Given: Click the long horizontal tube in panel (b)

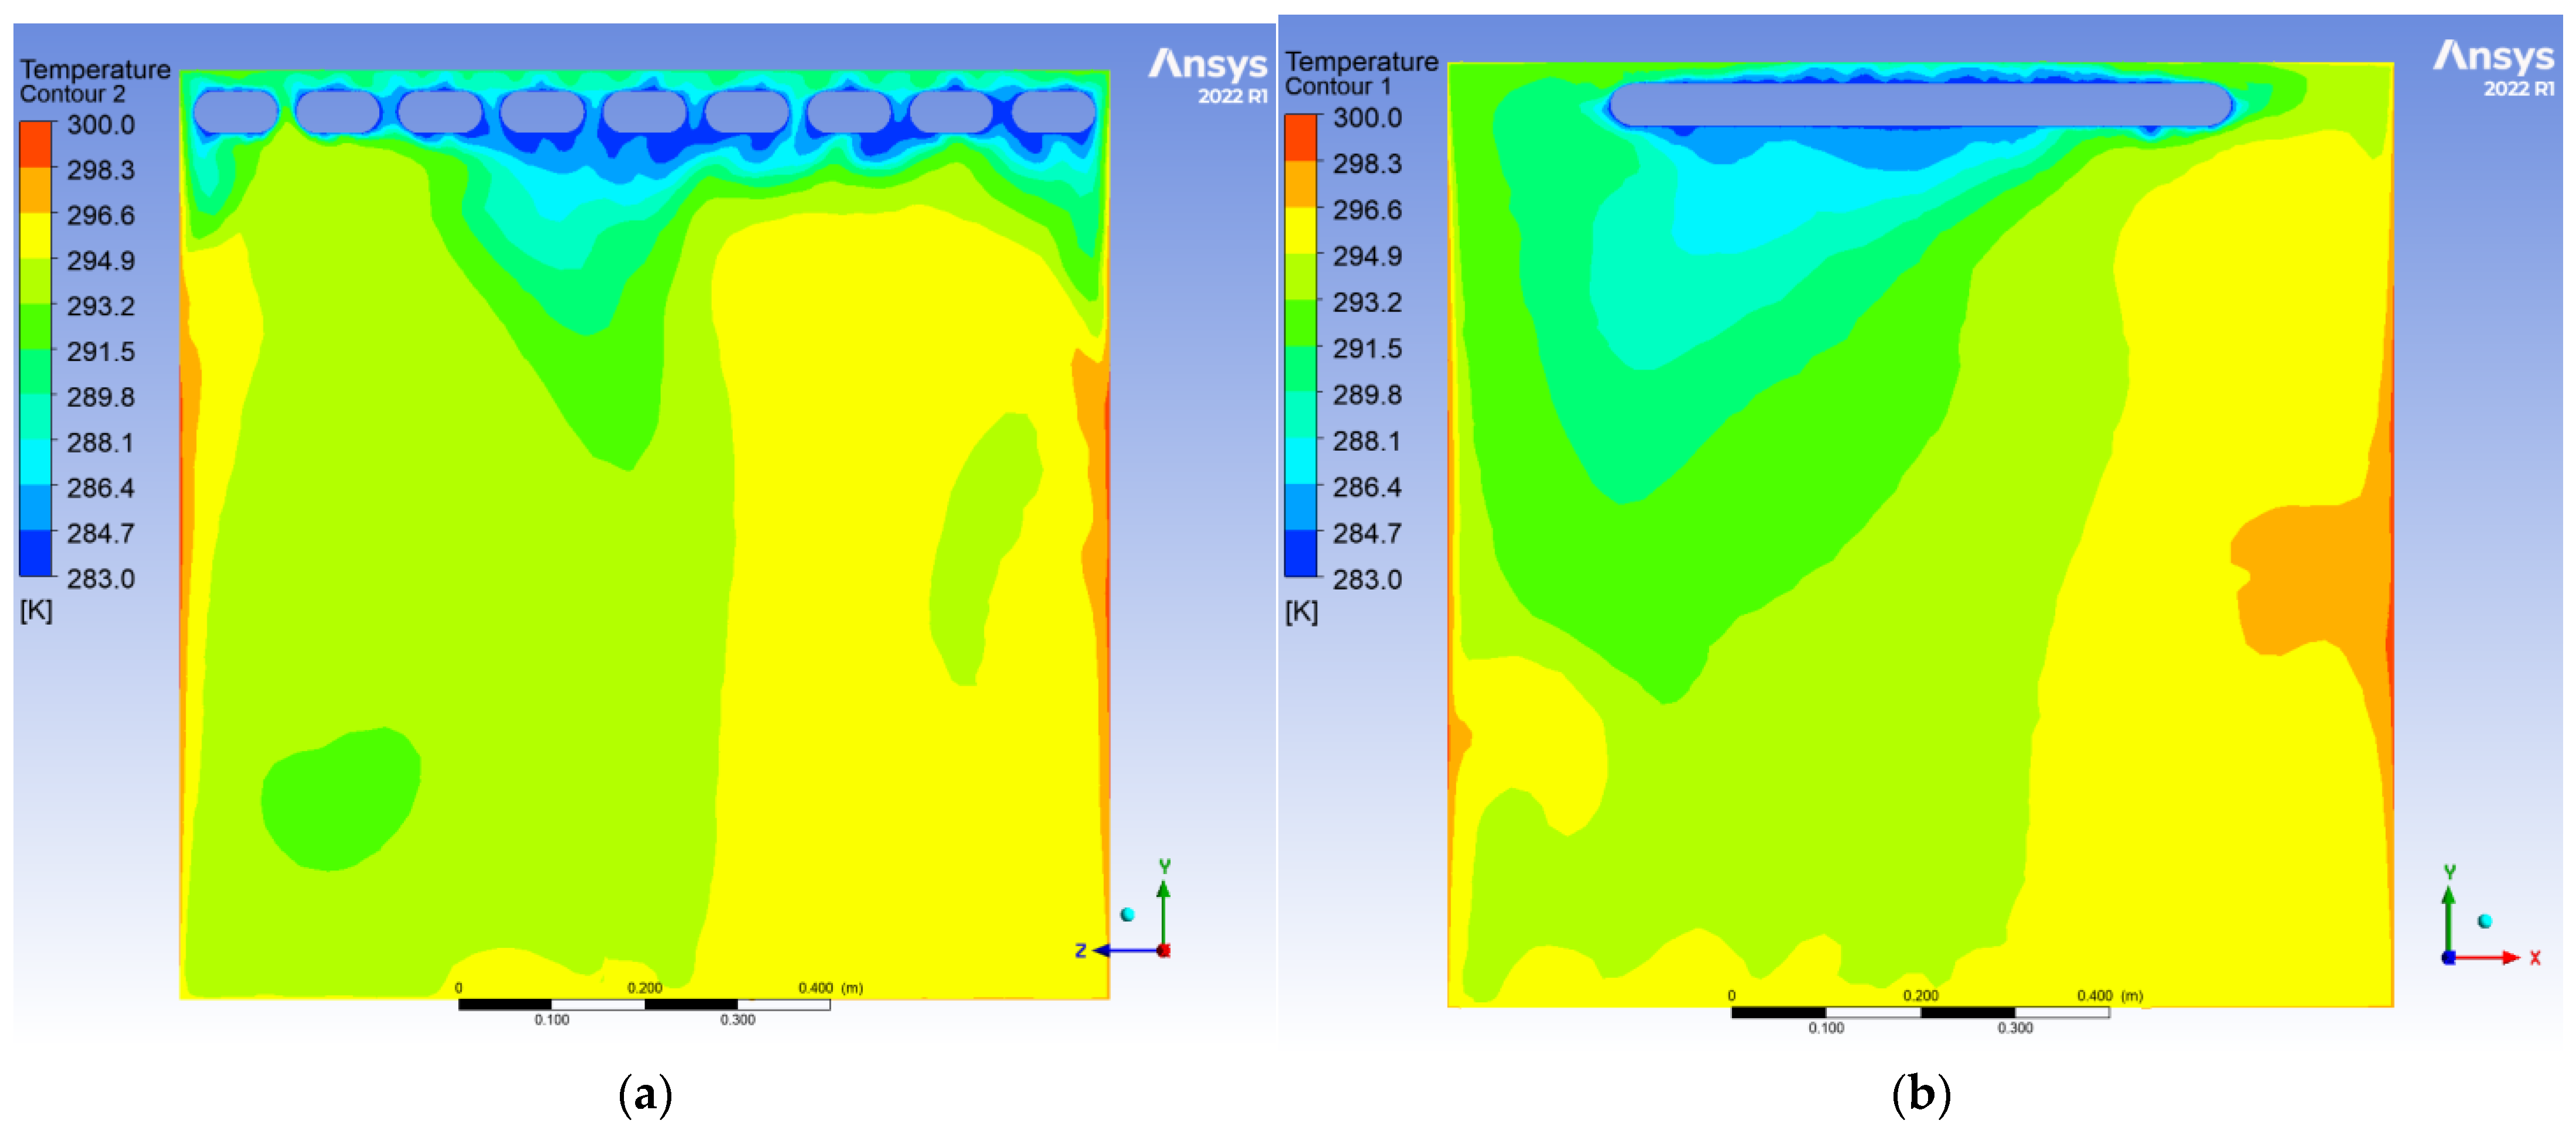Looking at the screenshot, I should [x=1920, y=105].
